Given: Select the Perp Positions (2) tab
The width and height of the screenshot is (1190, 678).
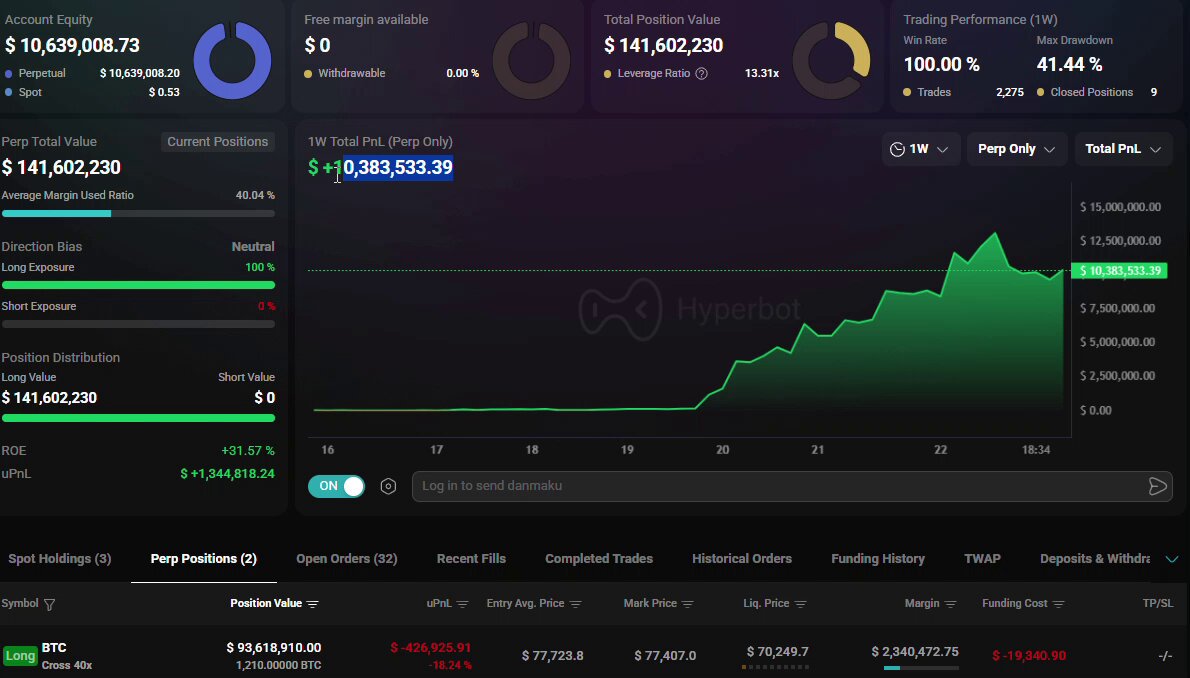Looking at the screenshot, I should coord(203,559).
